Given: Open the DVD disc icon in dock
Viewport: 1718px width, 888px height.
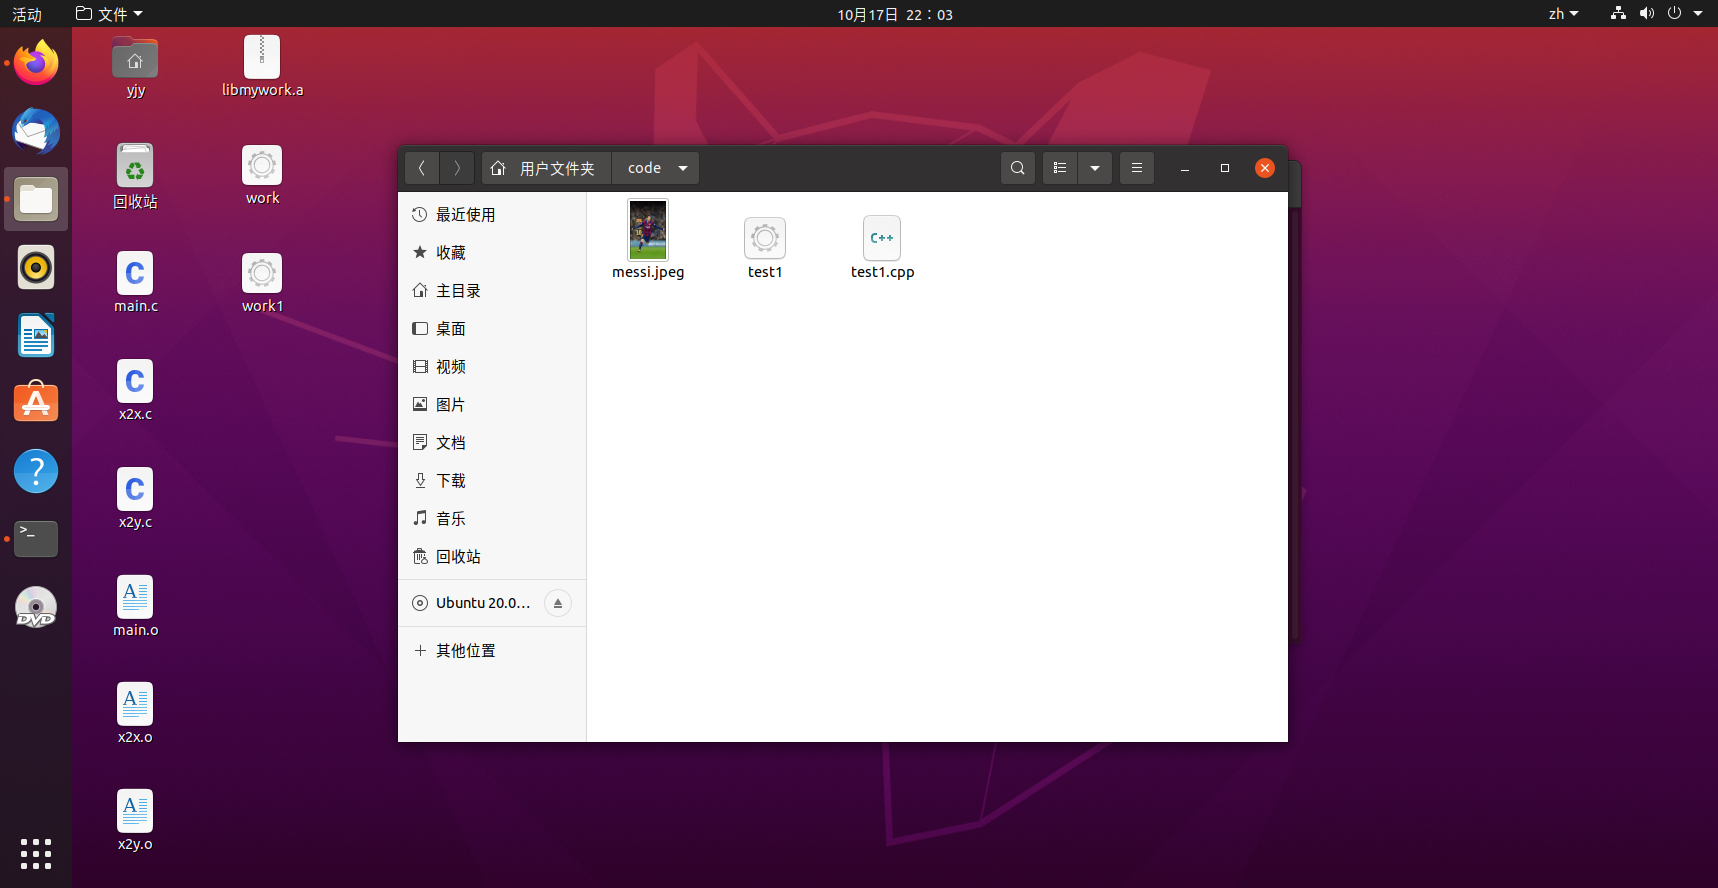Looking at the screenshot, I should pyautogui.click(x=36, y=607).
